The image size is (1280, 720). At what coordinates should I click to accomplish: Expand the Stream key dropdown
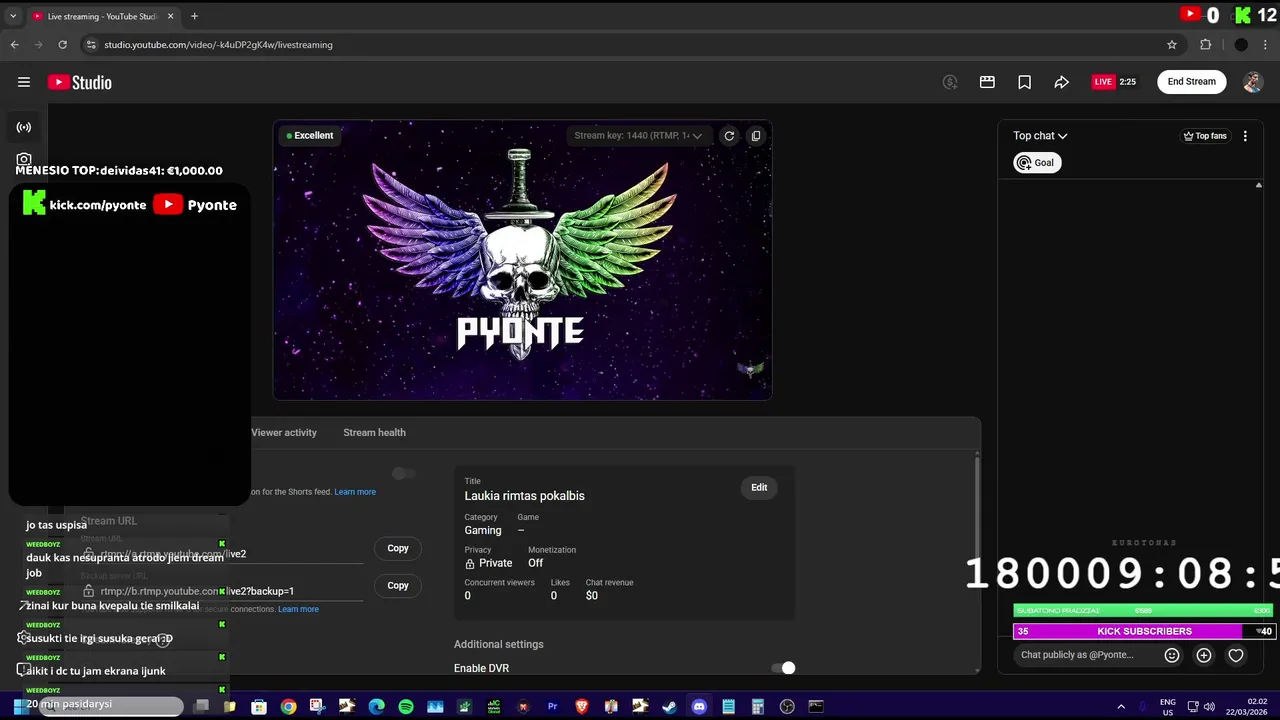[x=638, y=135]
